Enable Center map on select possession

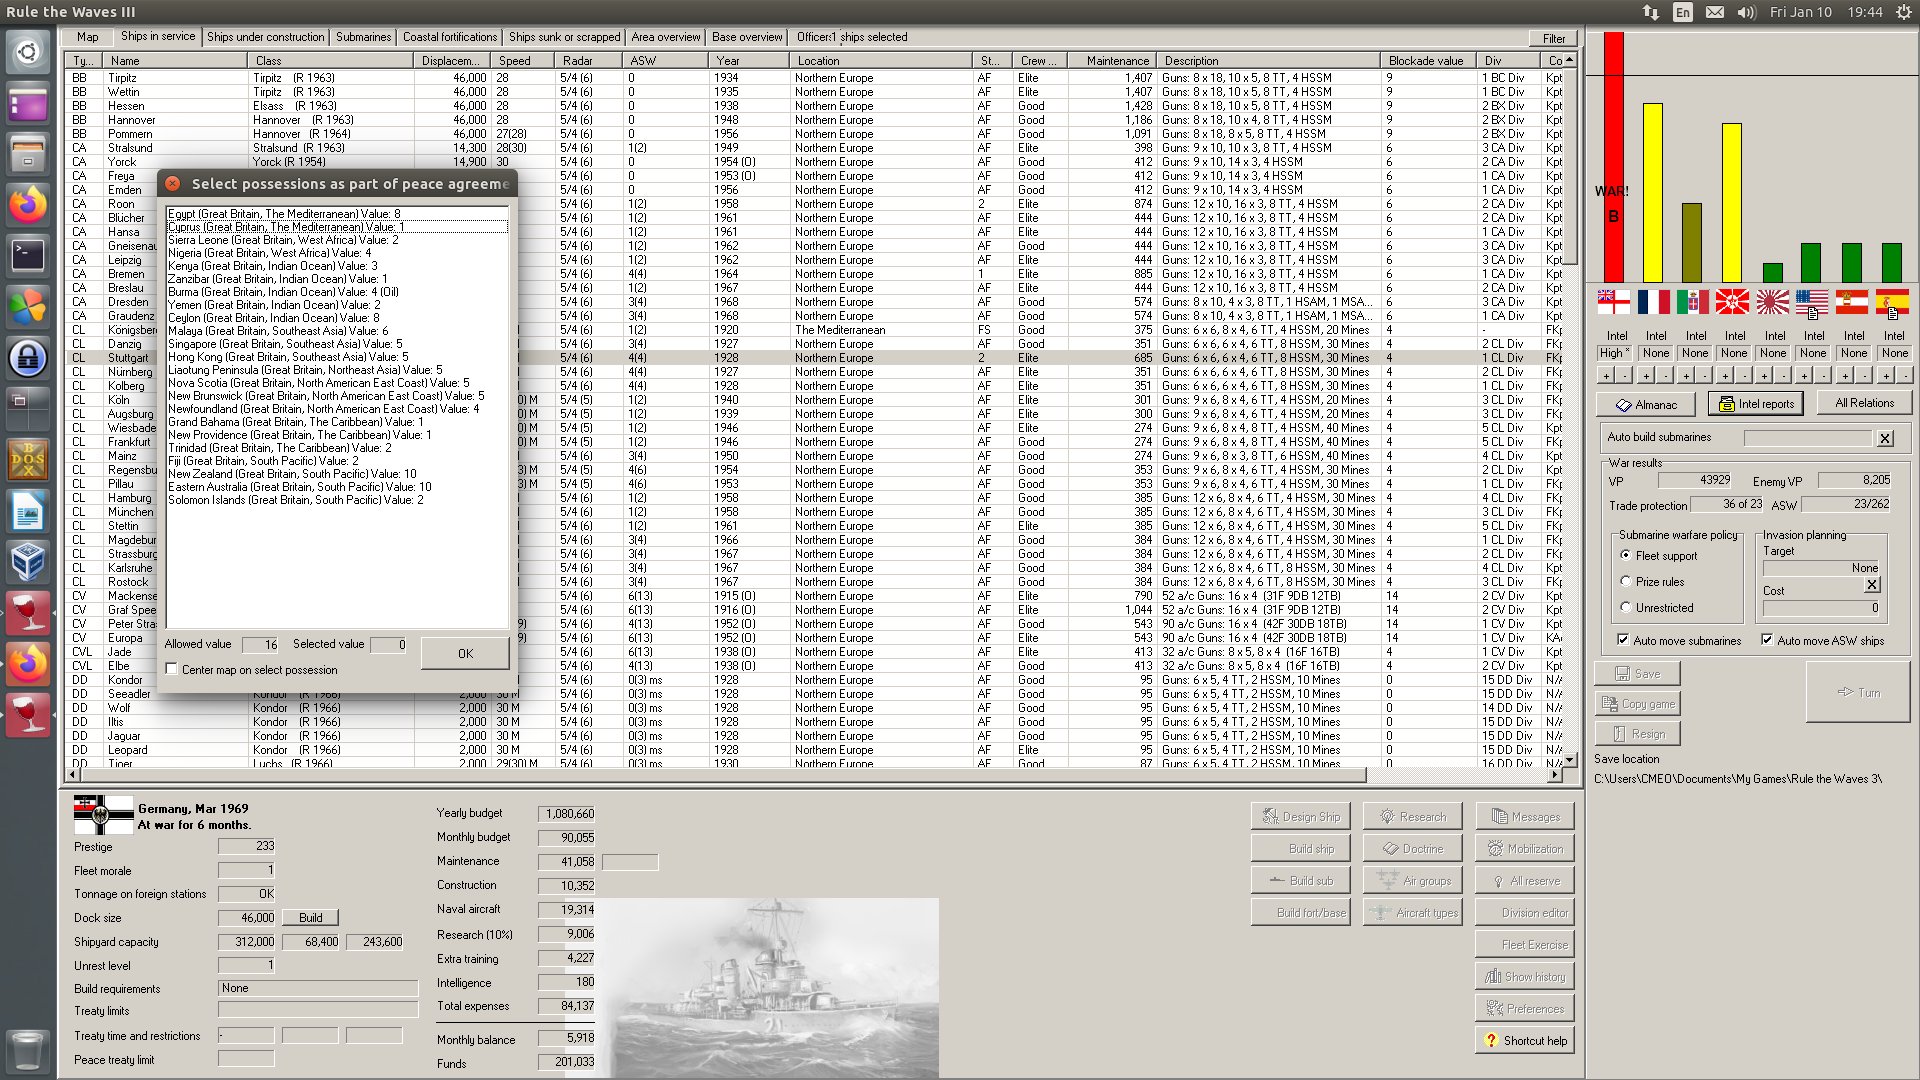172,669
